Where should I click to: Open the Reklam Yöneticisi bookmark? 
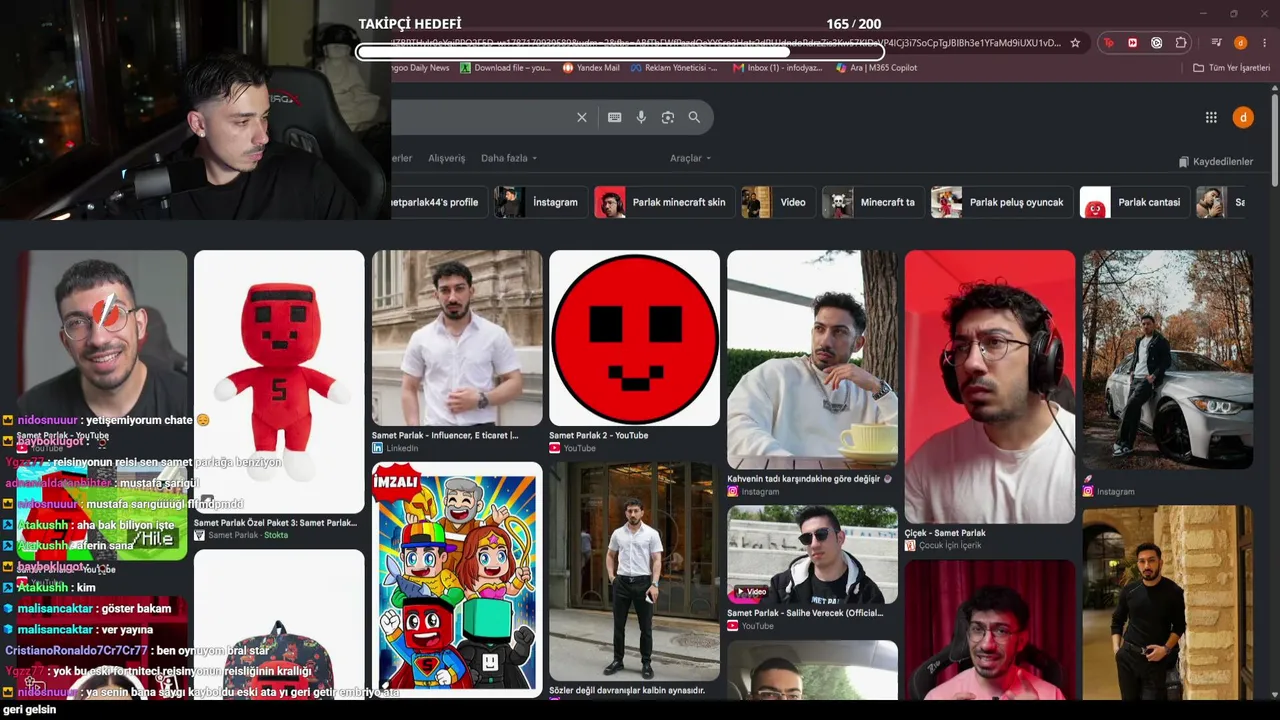tap(674, 68)
